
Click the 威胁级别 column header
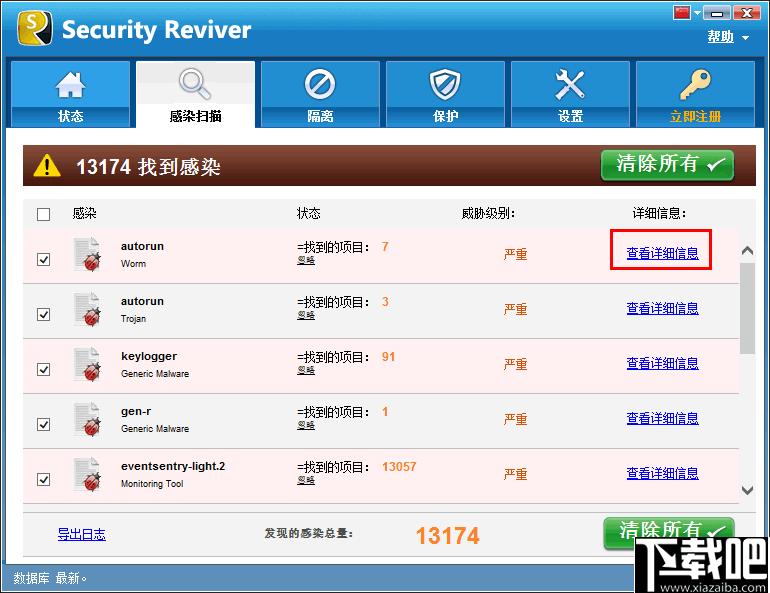488,214
